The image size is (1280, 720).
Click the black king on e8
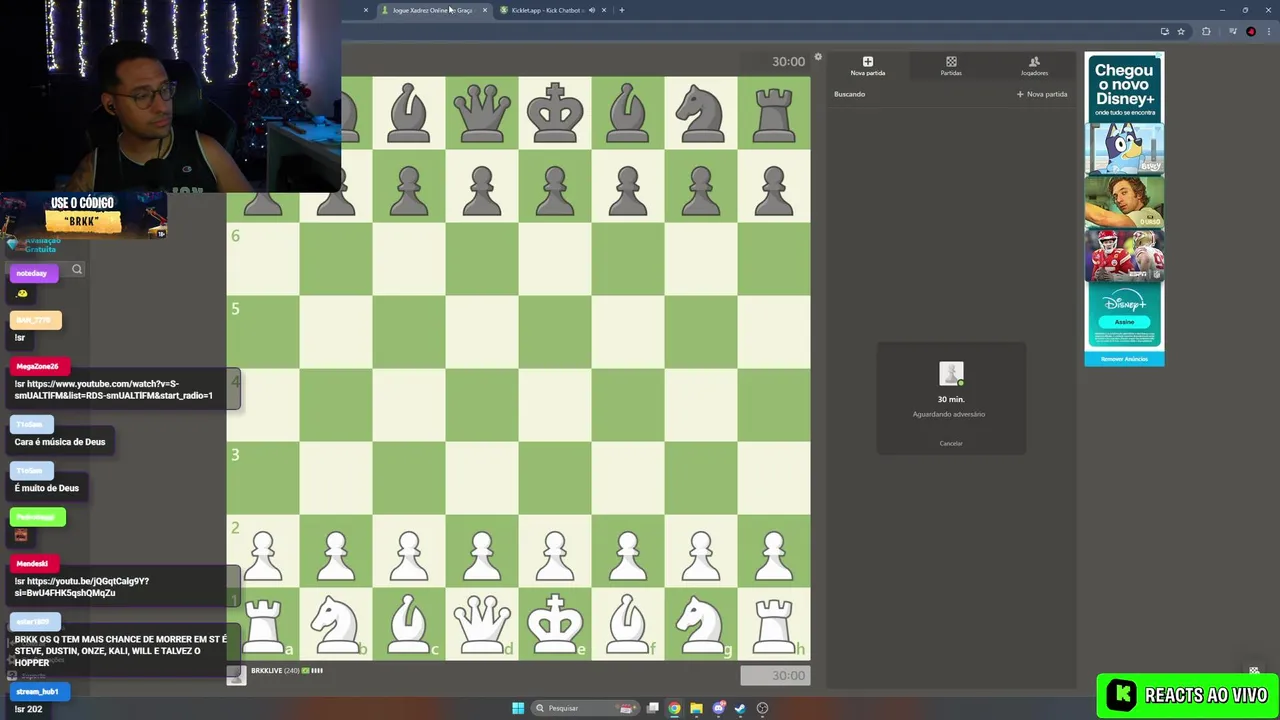[x=555, y=113]
